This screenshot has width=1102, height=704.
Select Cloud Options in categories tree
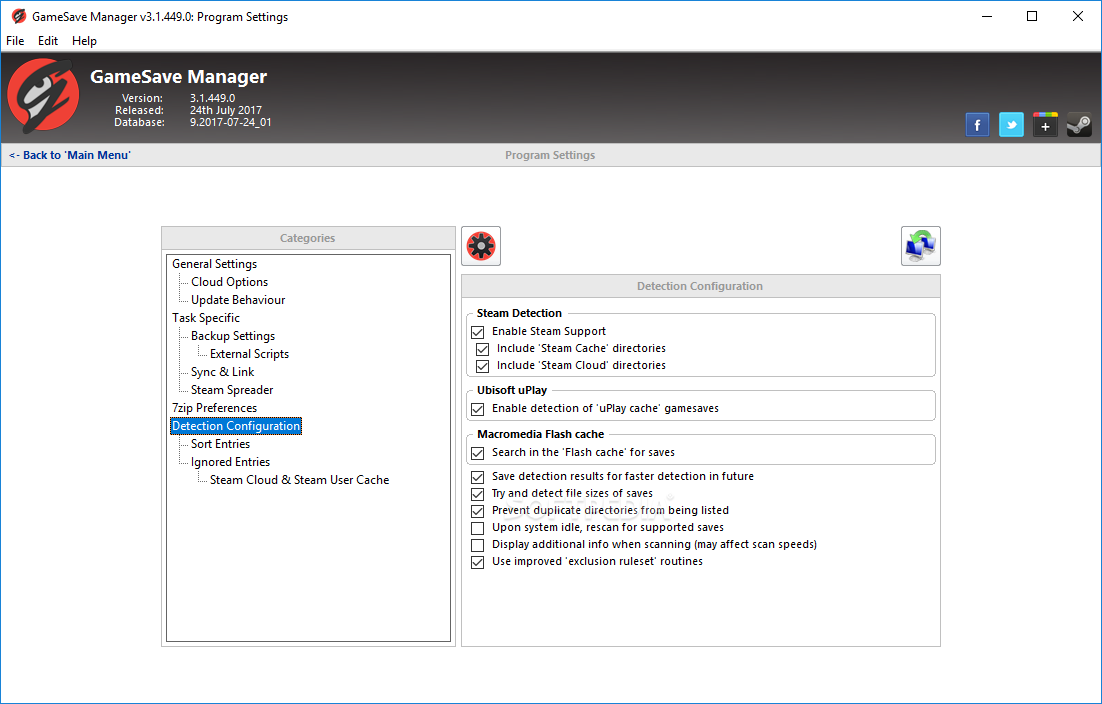pyautogui.click(x=229, y=282)
